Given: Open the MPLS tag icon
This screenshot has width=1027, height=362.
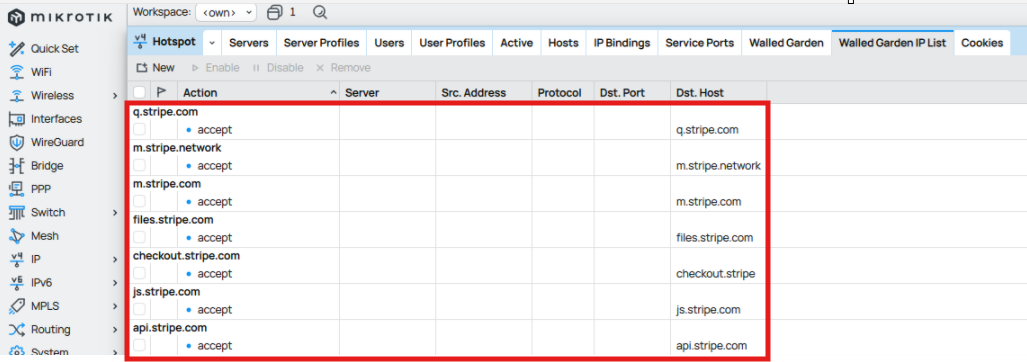Looking at the screenshot, I should [16, 306].
